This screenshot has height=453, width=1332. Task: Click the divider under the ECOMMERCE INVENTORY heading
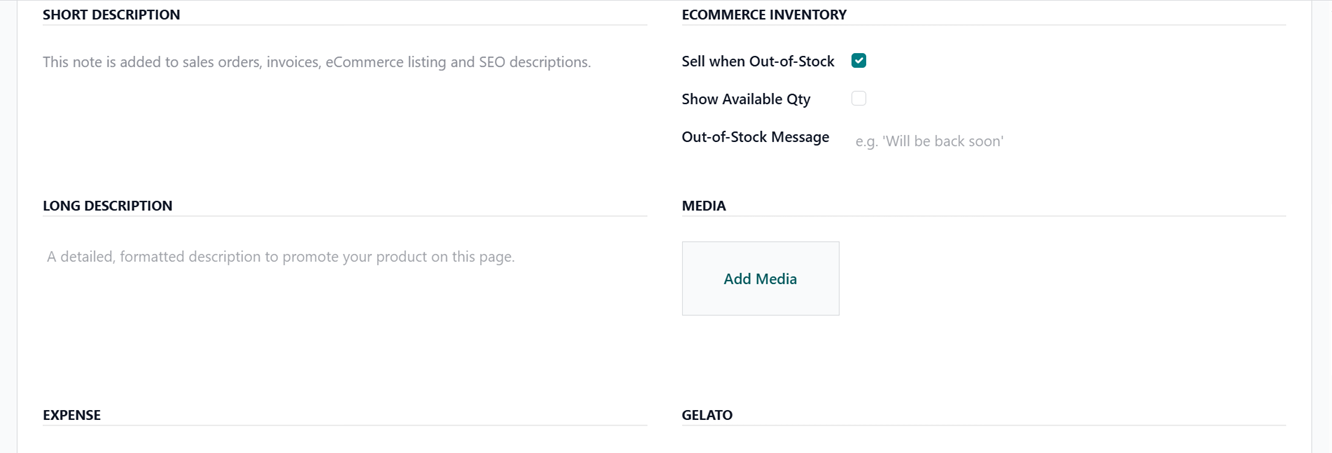(x=983, y=25)
